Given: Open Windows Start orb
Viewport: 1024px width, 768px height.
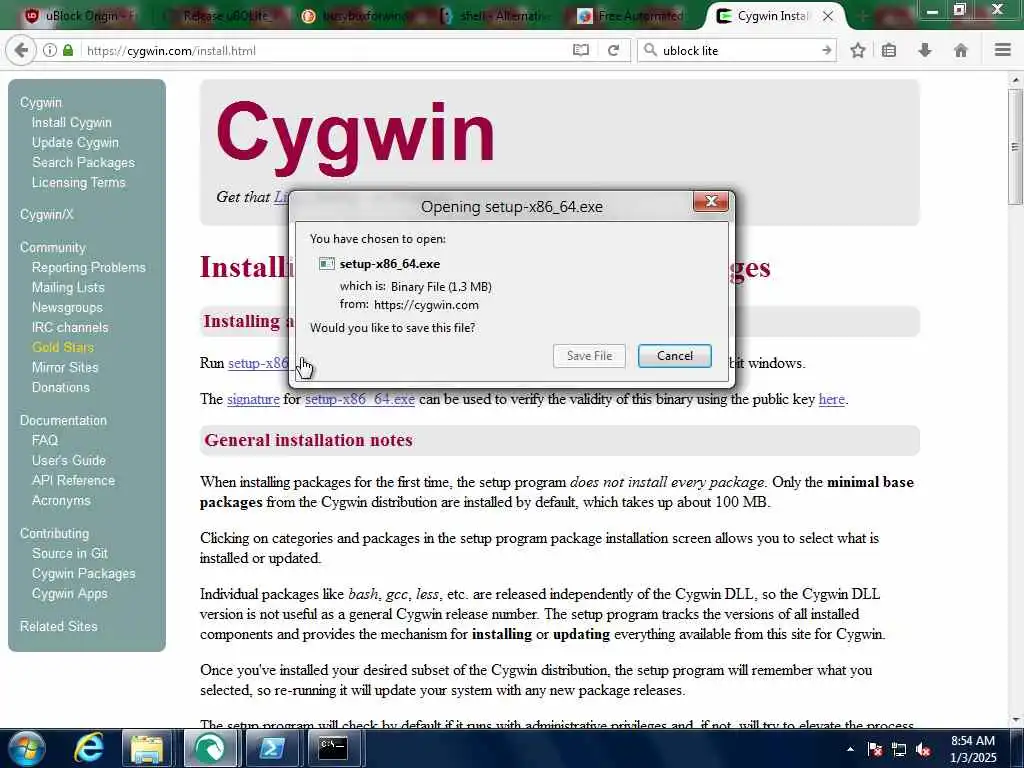Looking at the screenshot, I should (27, 748).
